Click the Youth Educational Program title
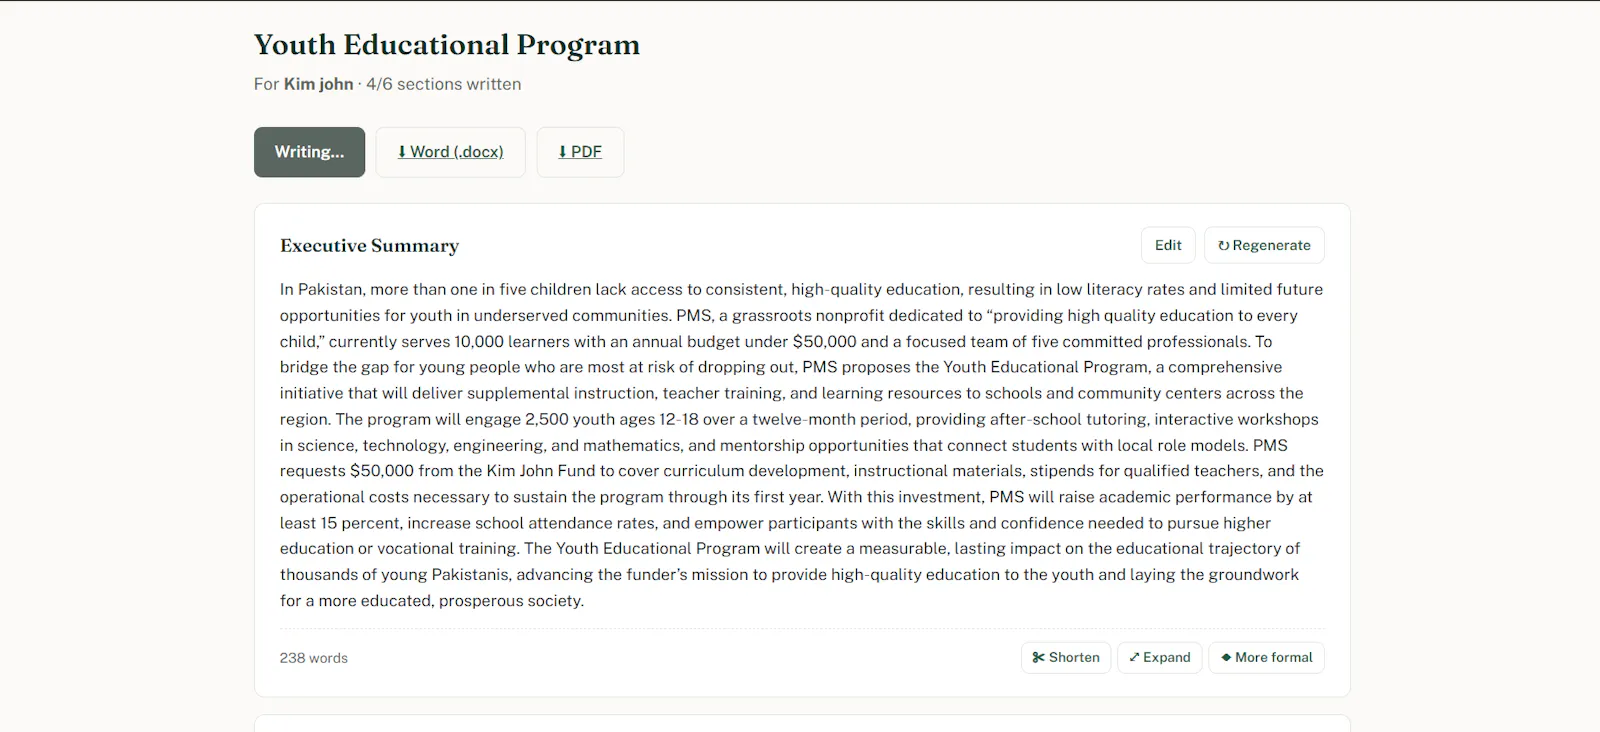The height and width of the screenshot is (732, 1600). (447, 45)
